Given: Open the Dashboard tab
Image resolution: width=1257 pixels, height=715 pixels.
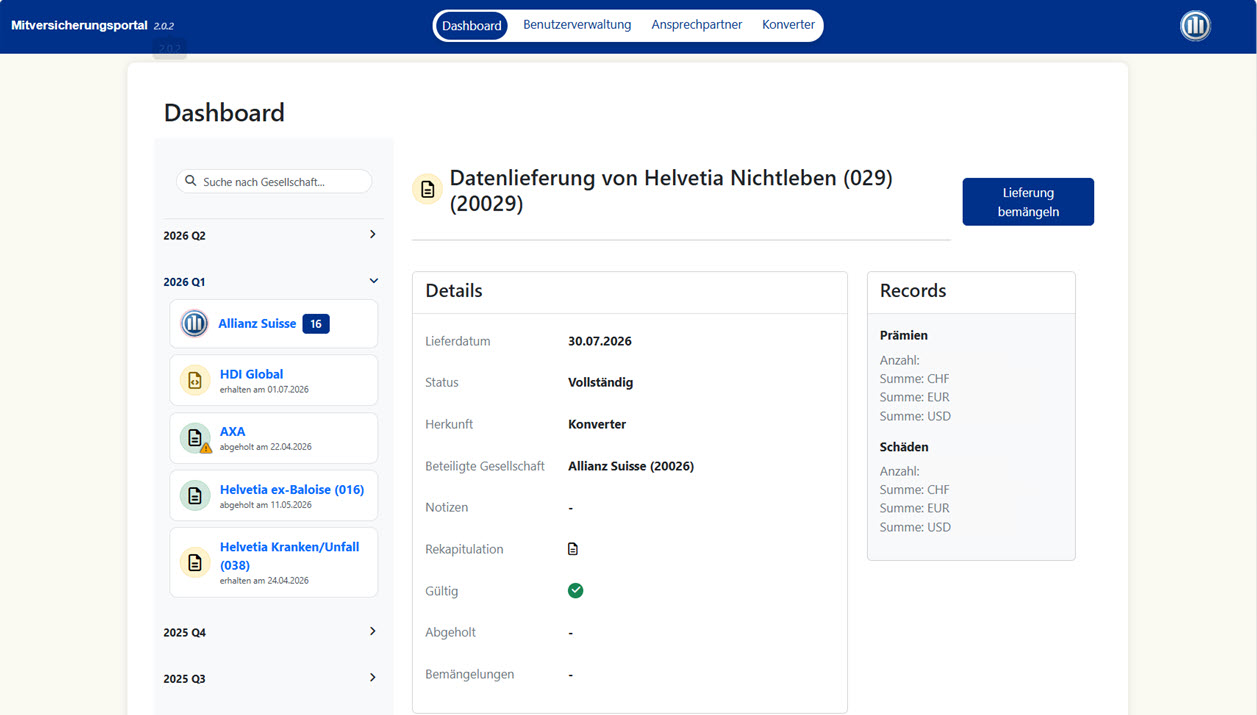Looking at the screenshot, I should coord(472,26).
